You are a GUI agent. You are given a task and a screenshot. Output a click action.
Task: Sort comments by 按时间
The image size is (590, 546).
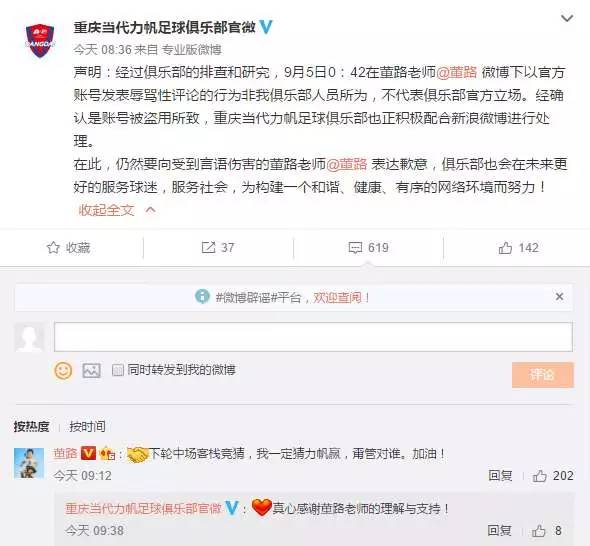point(87,426)
